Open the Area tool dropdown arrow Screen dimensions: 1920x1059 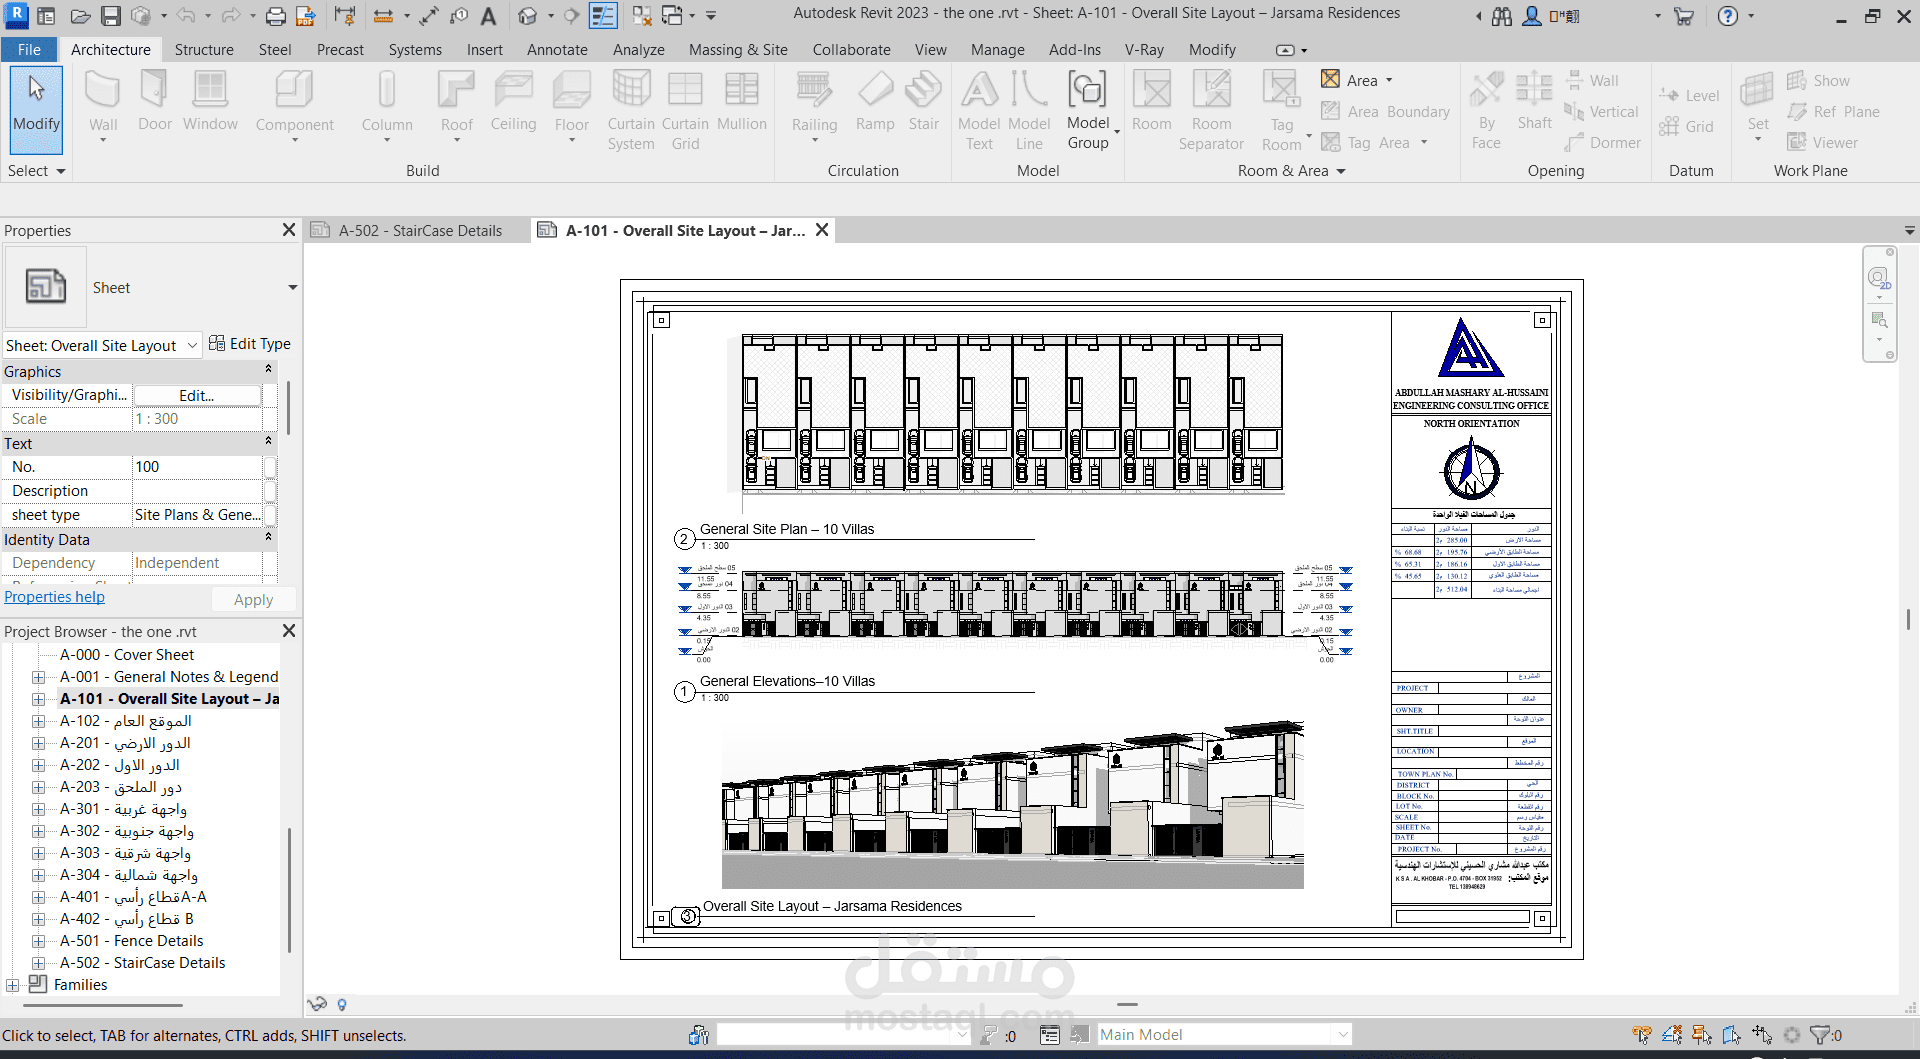click(x=1389, y=81)
